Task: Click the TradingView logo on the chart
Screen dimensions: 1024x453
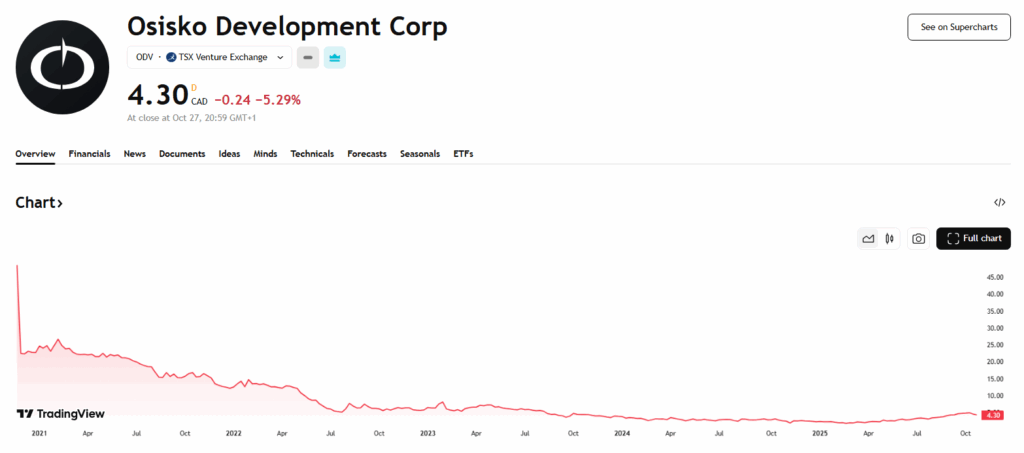Action: (x=61, y=414)
